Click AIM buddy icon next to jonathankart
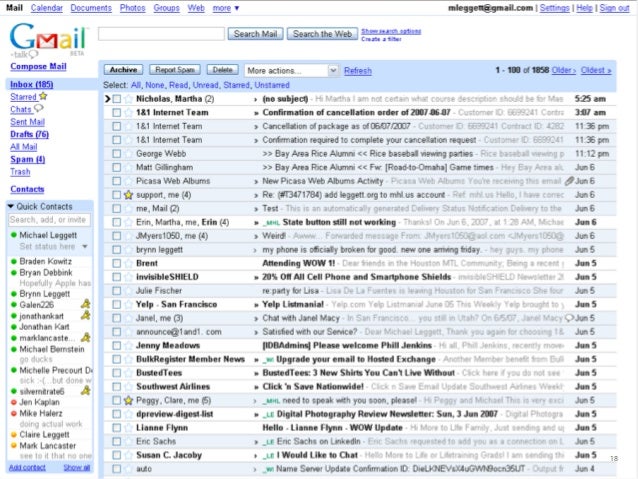The height and width of the screenshot is (479, 638). (x=85, y=315)
